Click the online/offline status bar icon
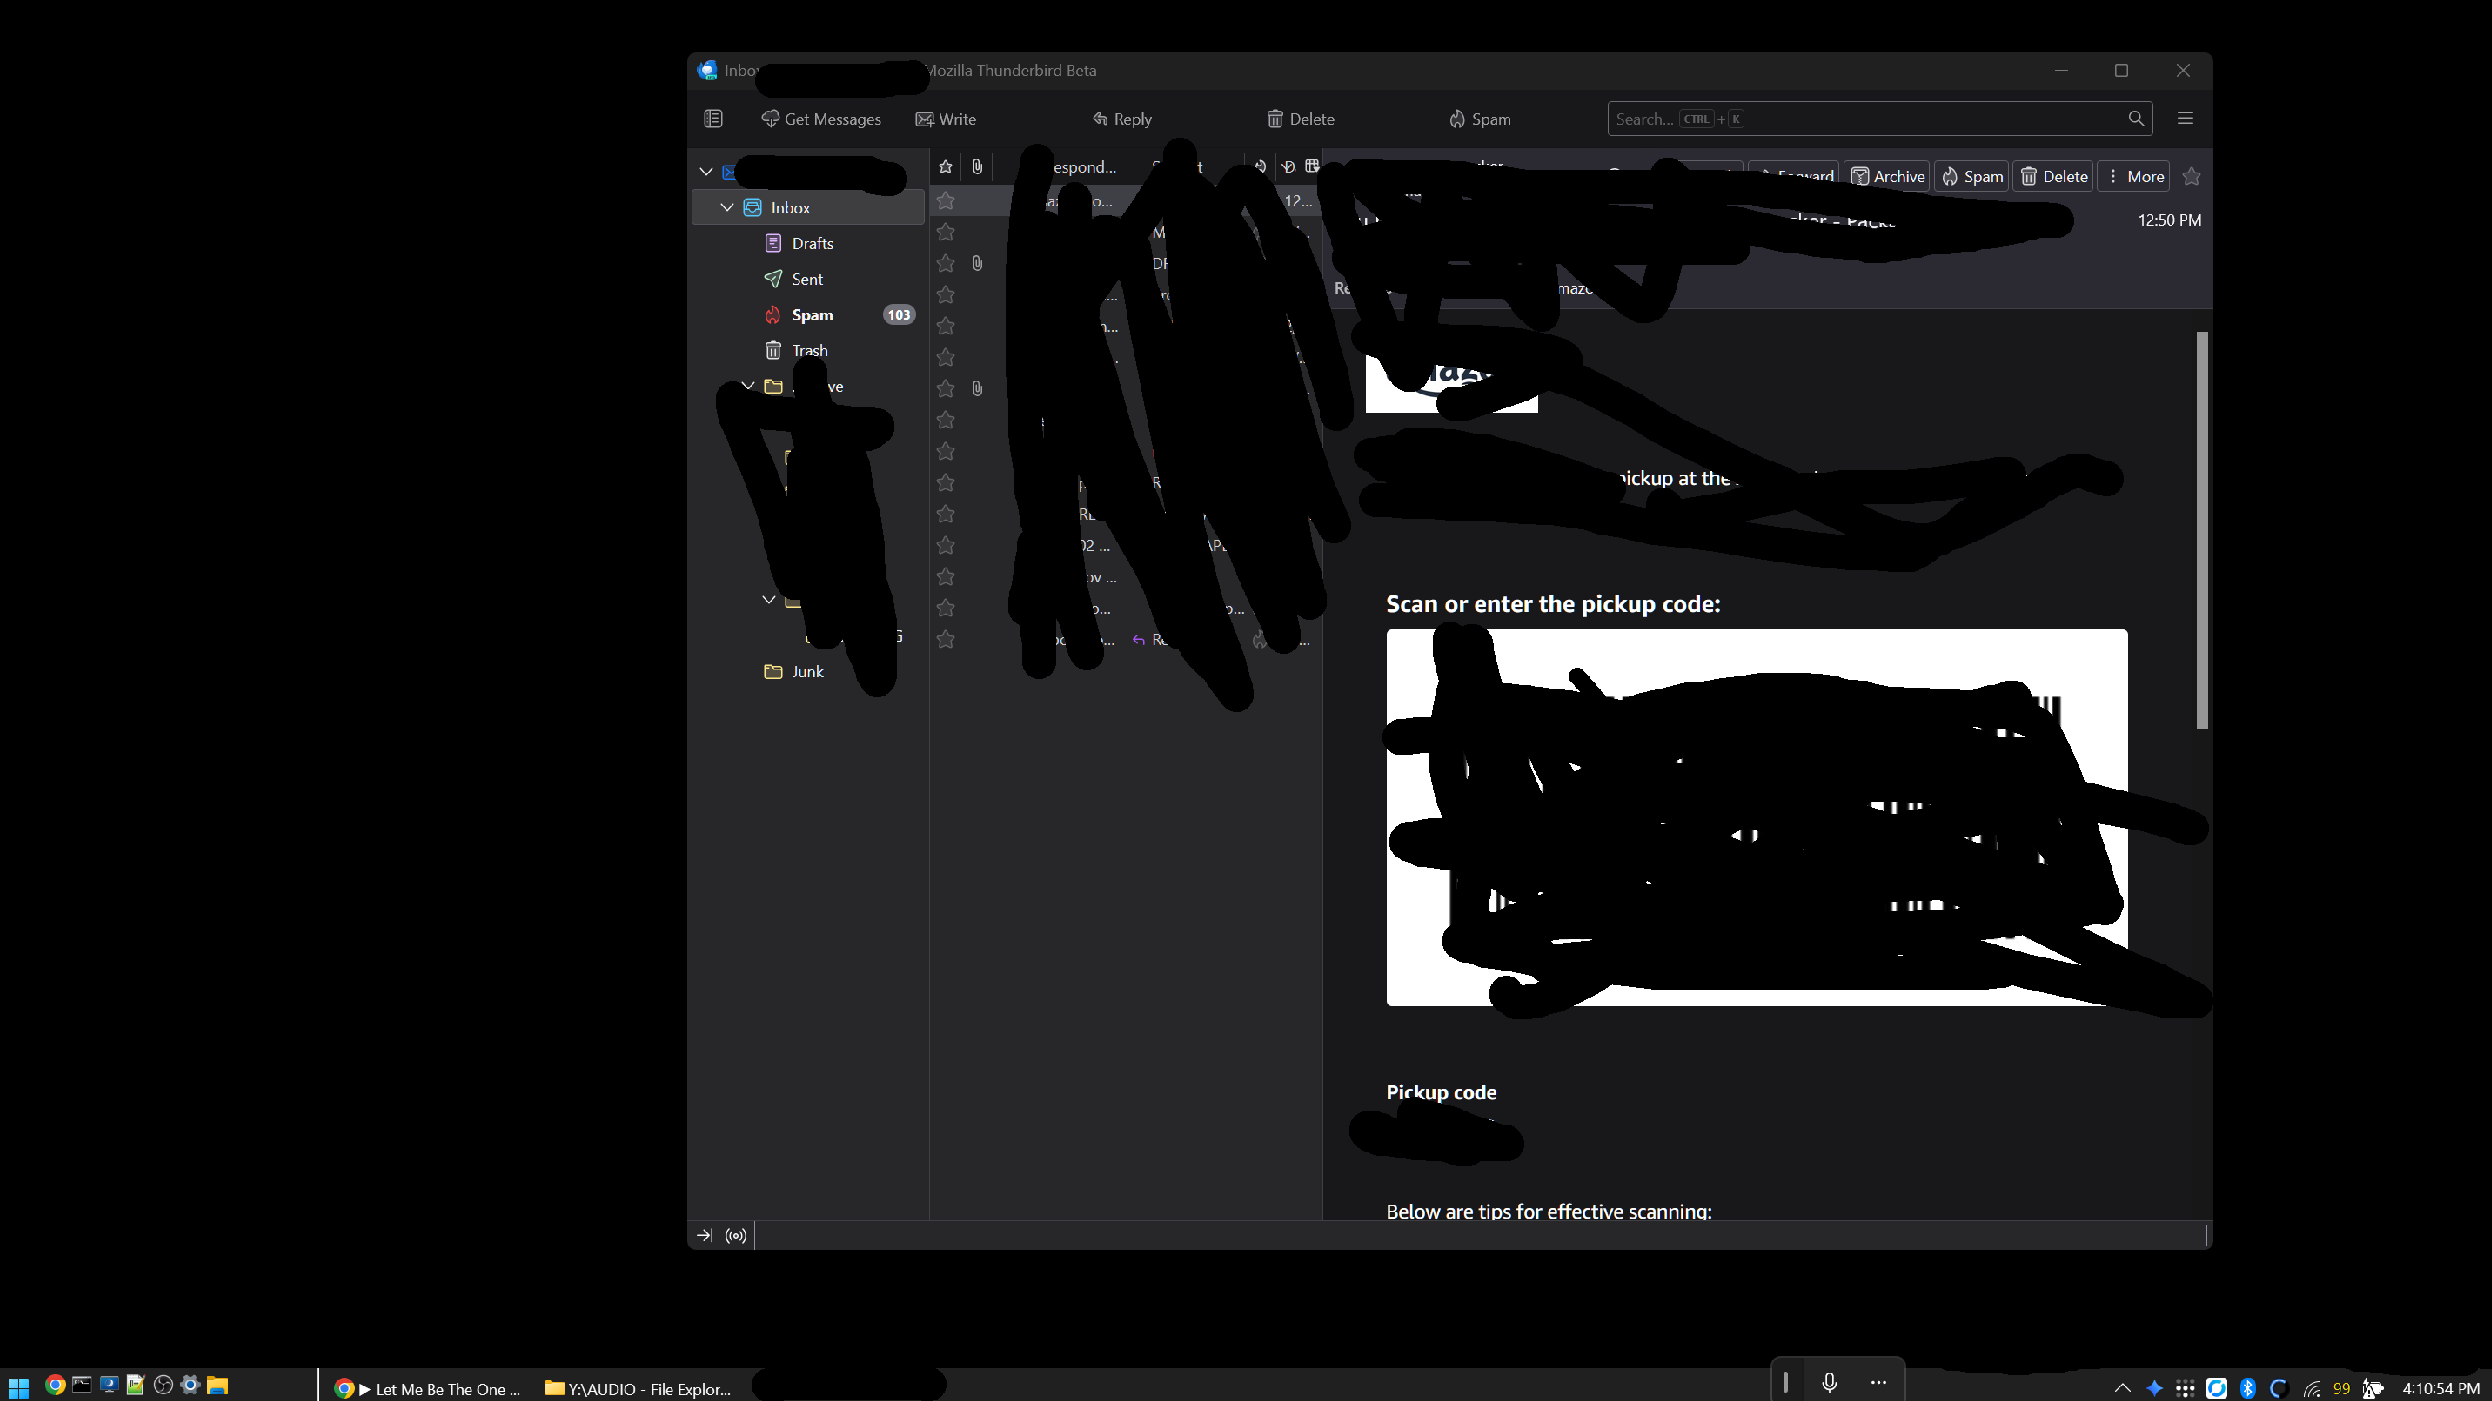 tap(736, 1236)
